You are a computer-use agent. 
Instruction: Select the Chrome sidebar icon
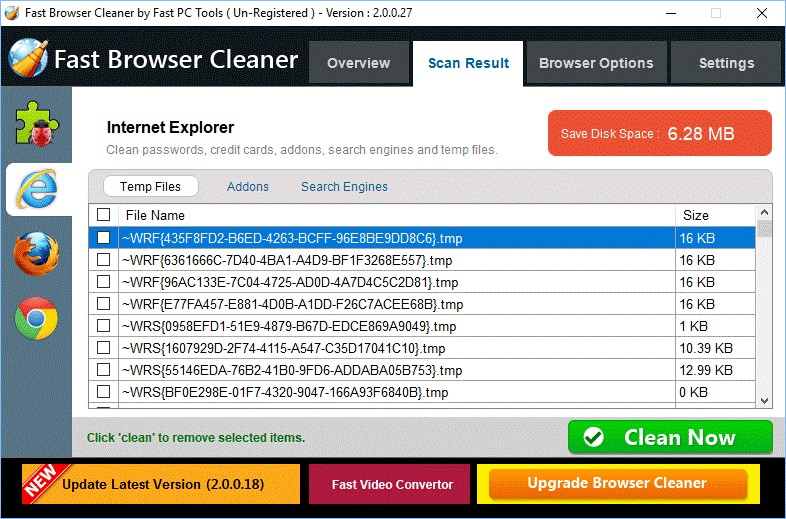click(37, 318)
